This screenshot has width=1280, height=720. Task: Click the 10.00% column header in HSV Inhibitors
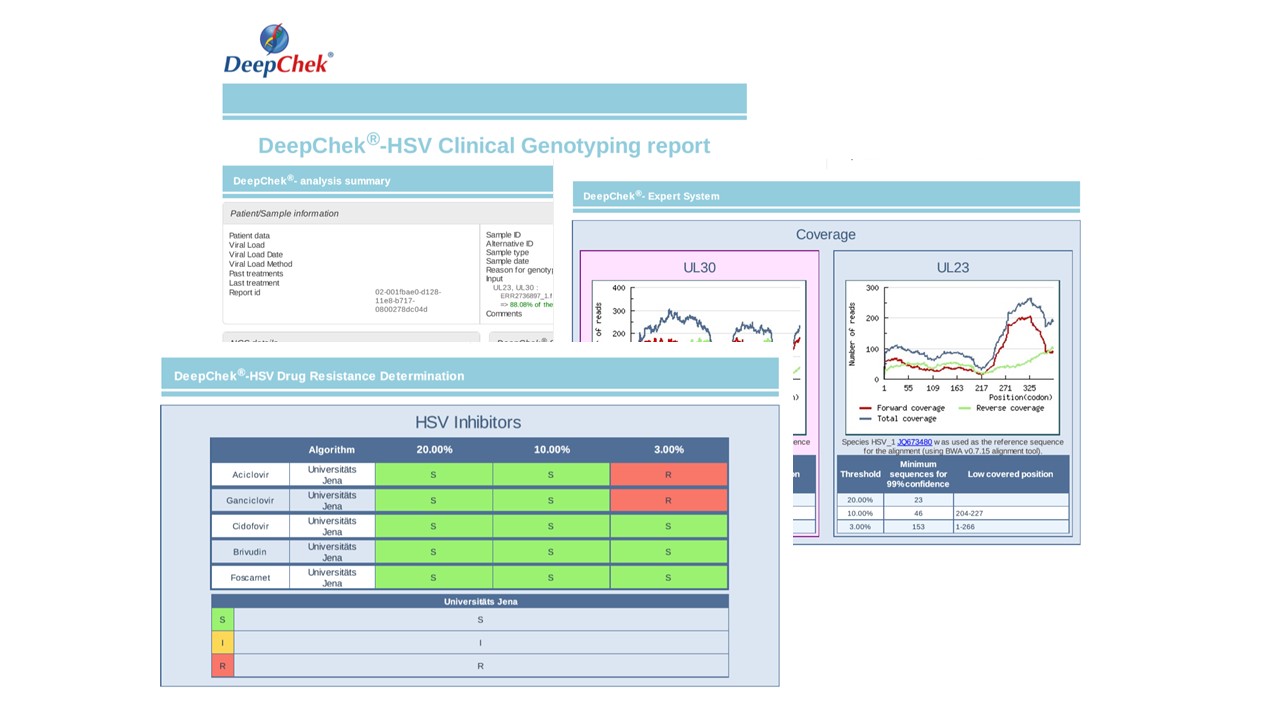point(551,450)
